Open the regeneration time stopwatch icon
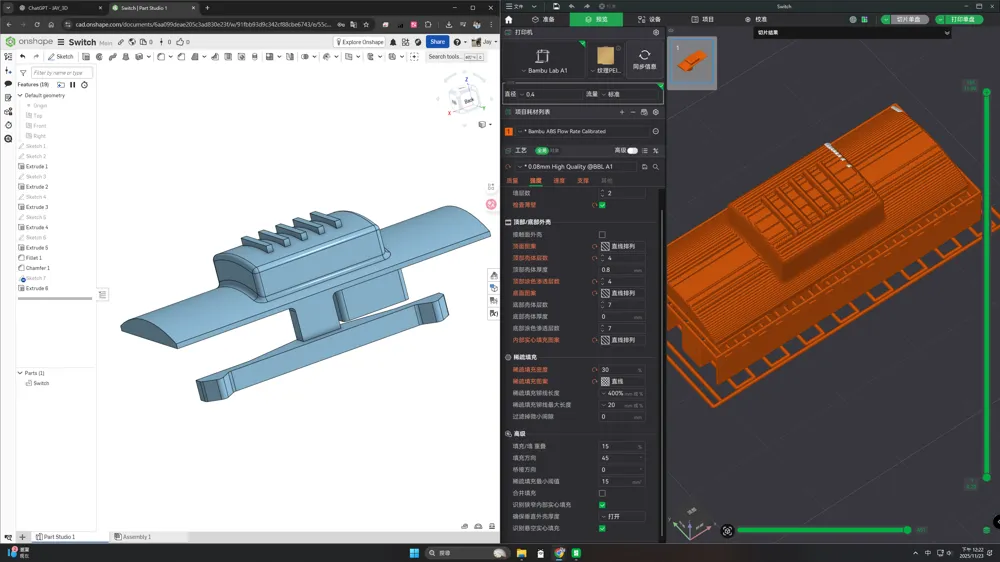This screenshot has width=1000, height=562. click(84, 85)
